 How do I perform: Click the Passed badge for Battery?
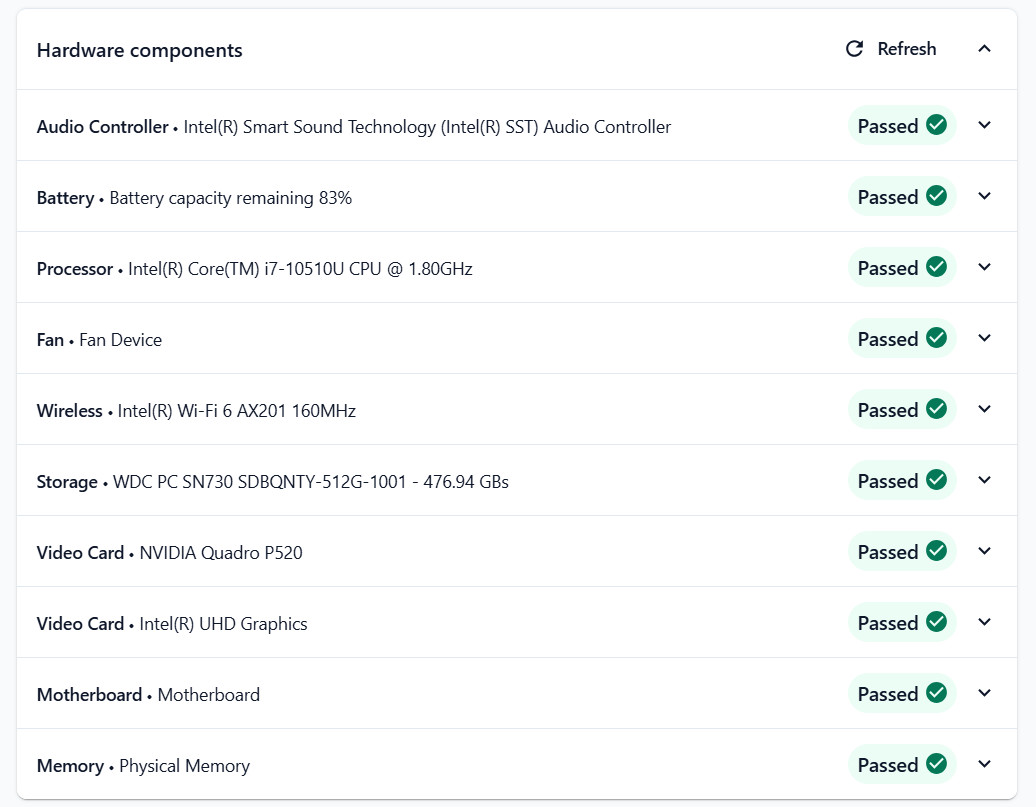point(902,196)
